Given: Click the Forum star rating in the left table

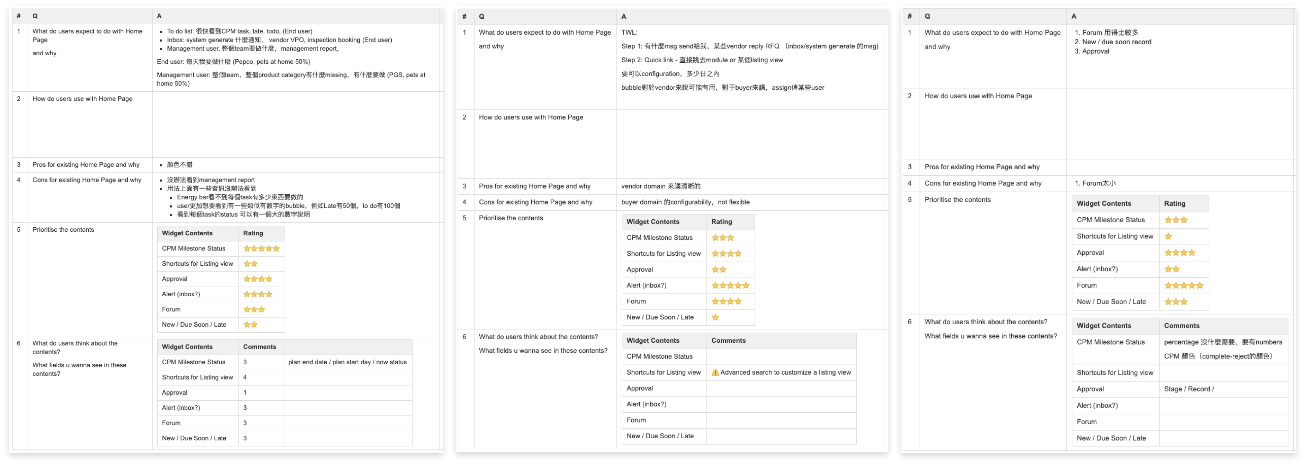Looking at the screenshot, I should coord(255,309).
